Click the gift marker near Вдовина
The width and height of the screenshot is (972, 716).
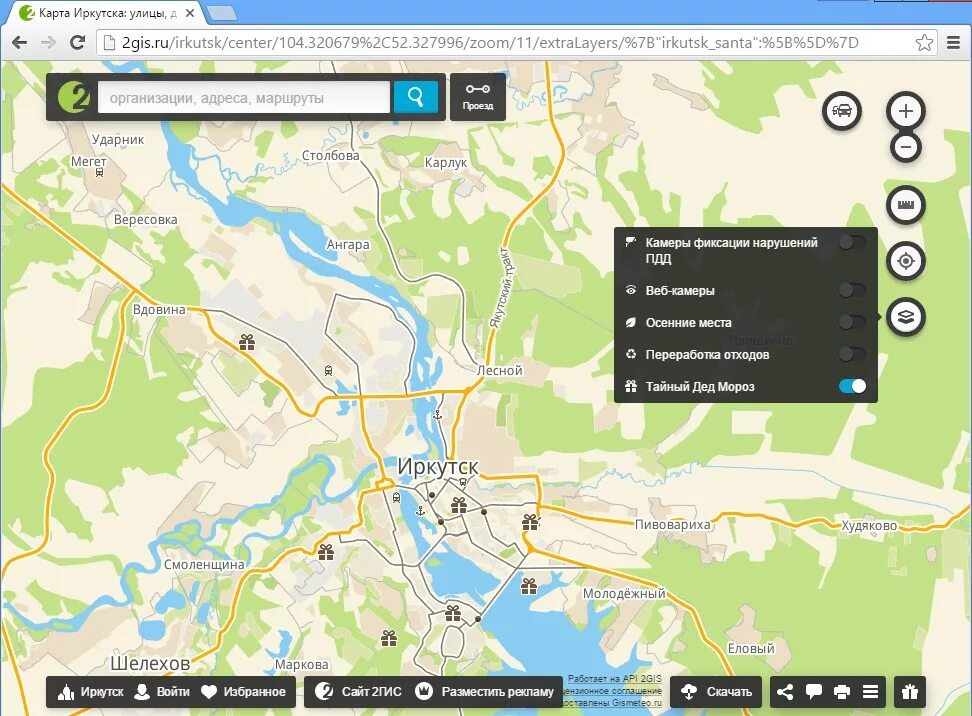(x=247, y=342)
